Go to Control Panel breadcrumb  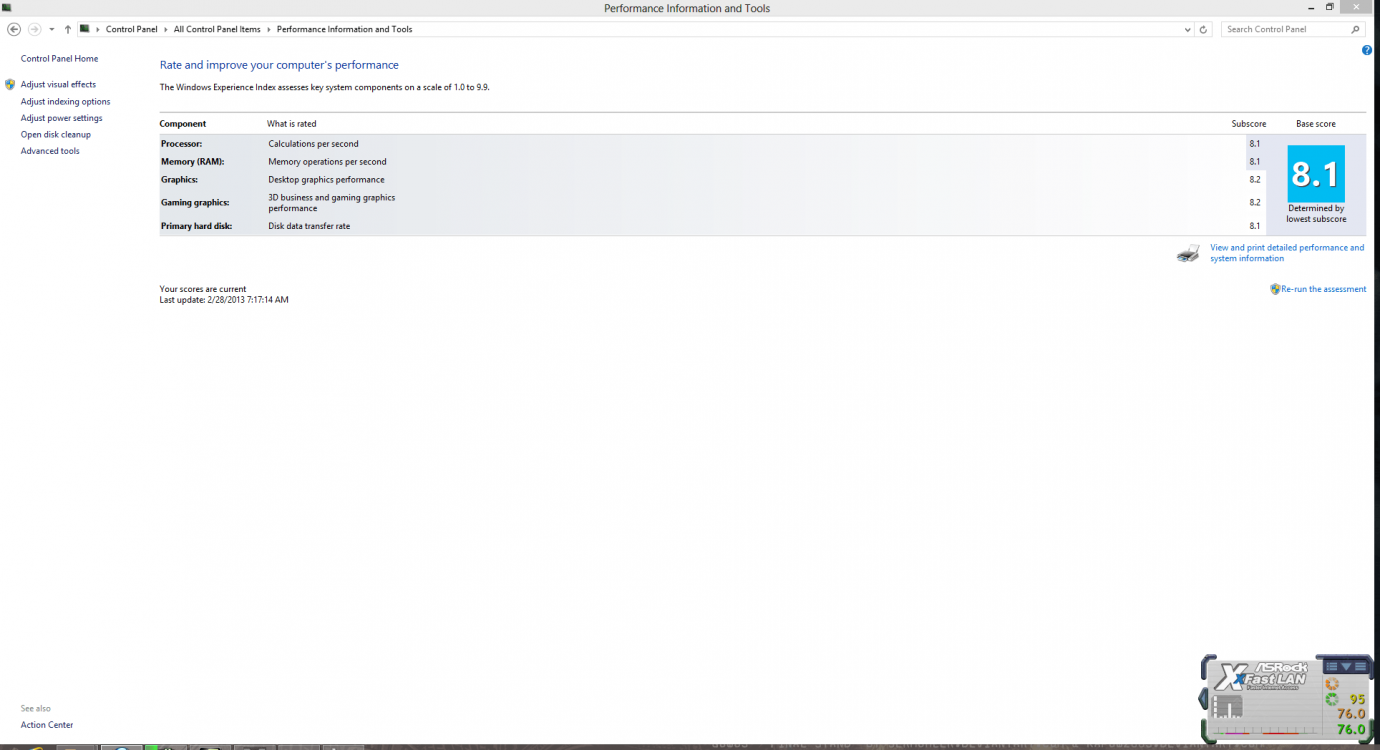point(131,29)
